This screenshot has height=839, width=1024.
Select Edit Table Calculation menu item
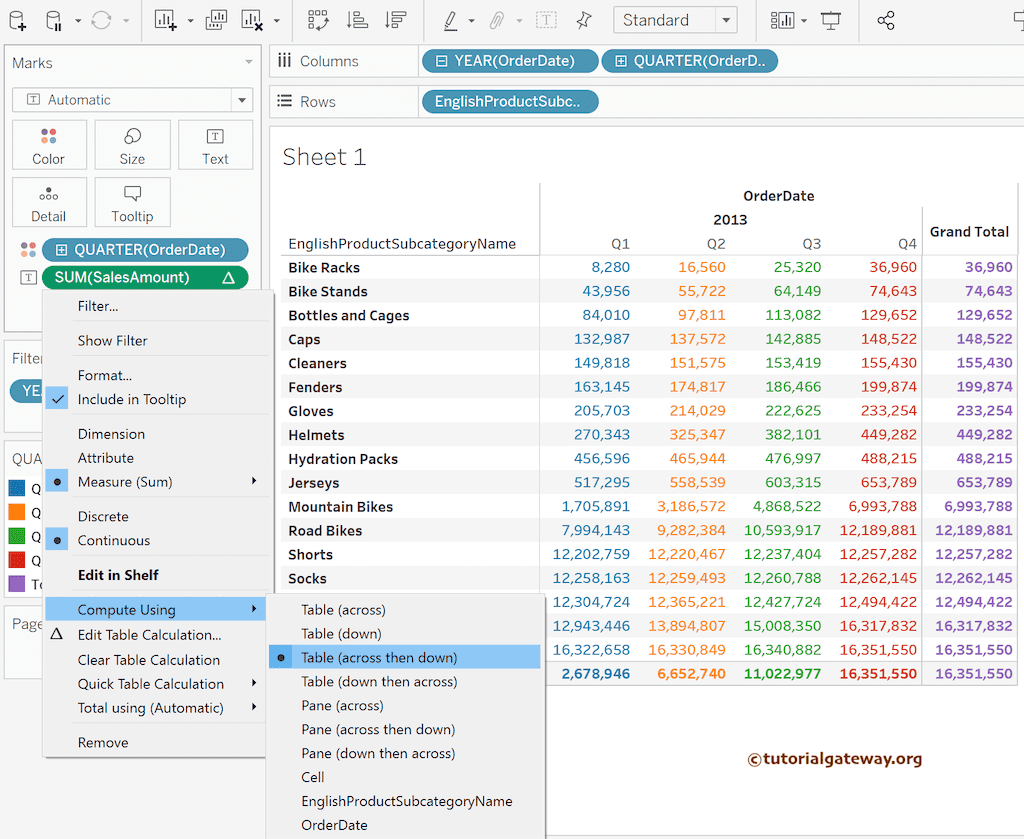click(149, 635)
